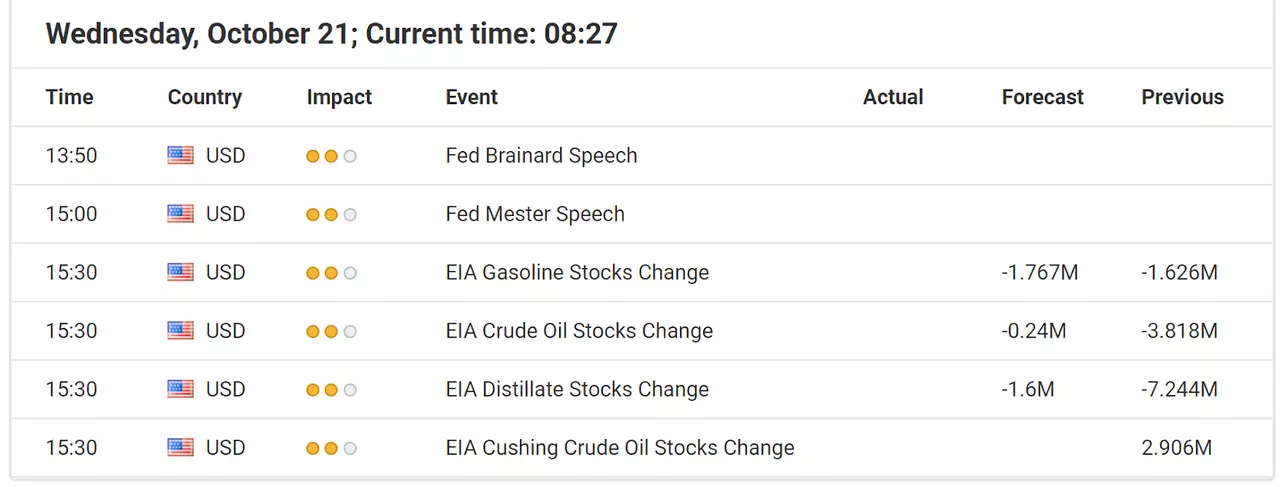Open EIA Distillate Stocks Change details
The height and width of the screenshot is (487, 1280).
click(577, 389)
